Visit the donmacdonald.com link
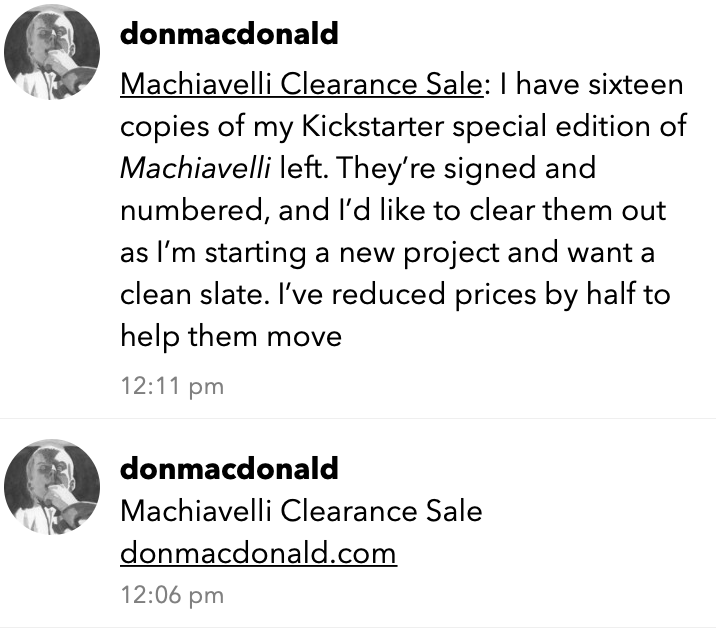The height and width of the screenshot is (630, 716). coord(258,552)
